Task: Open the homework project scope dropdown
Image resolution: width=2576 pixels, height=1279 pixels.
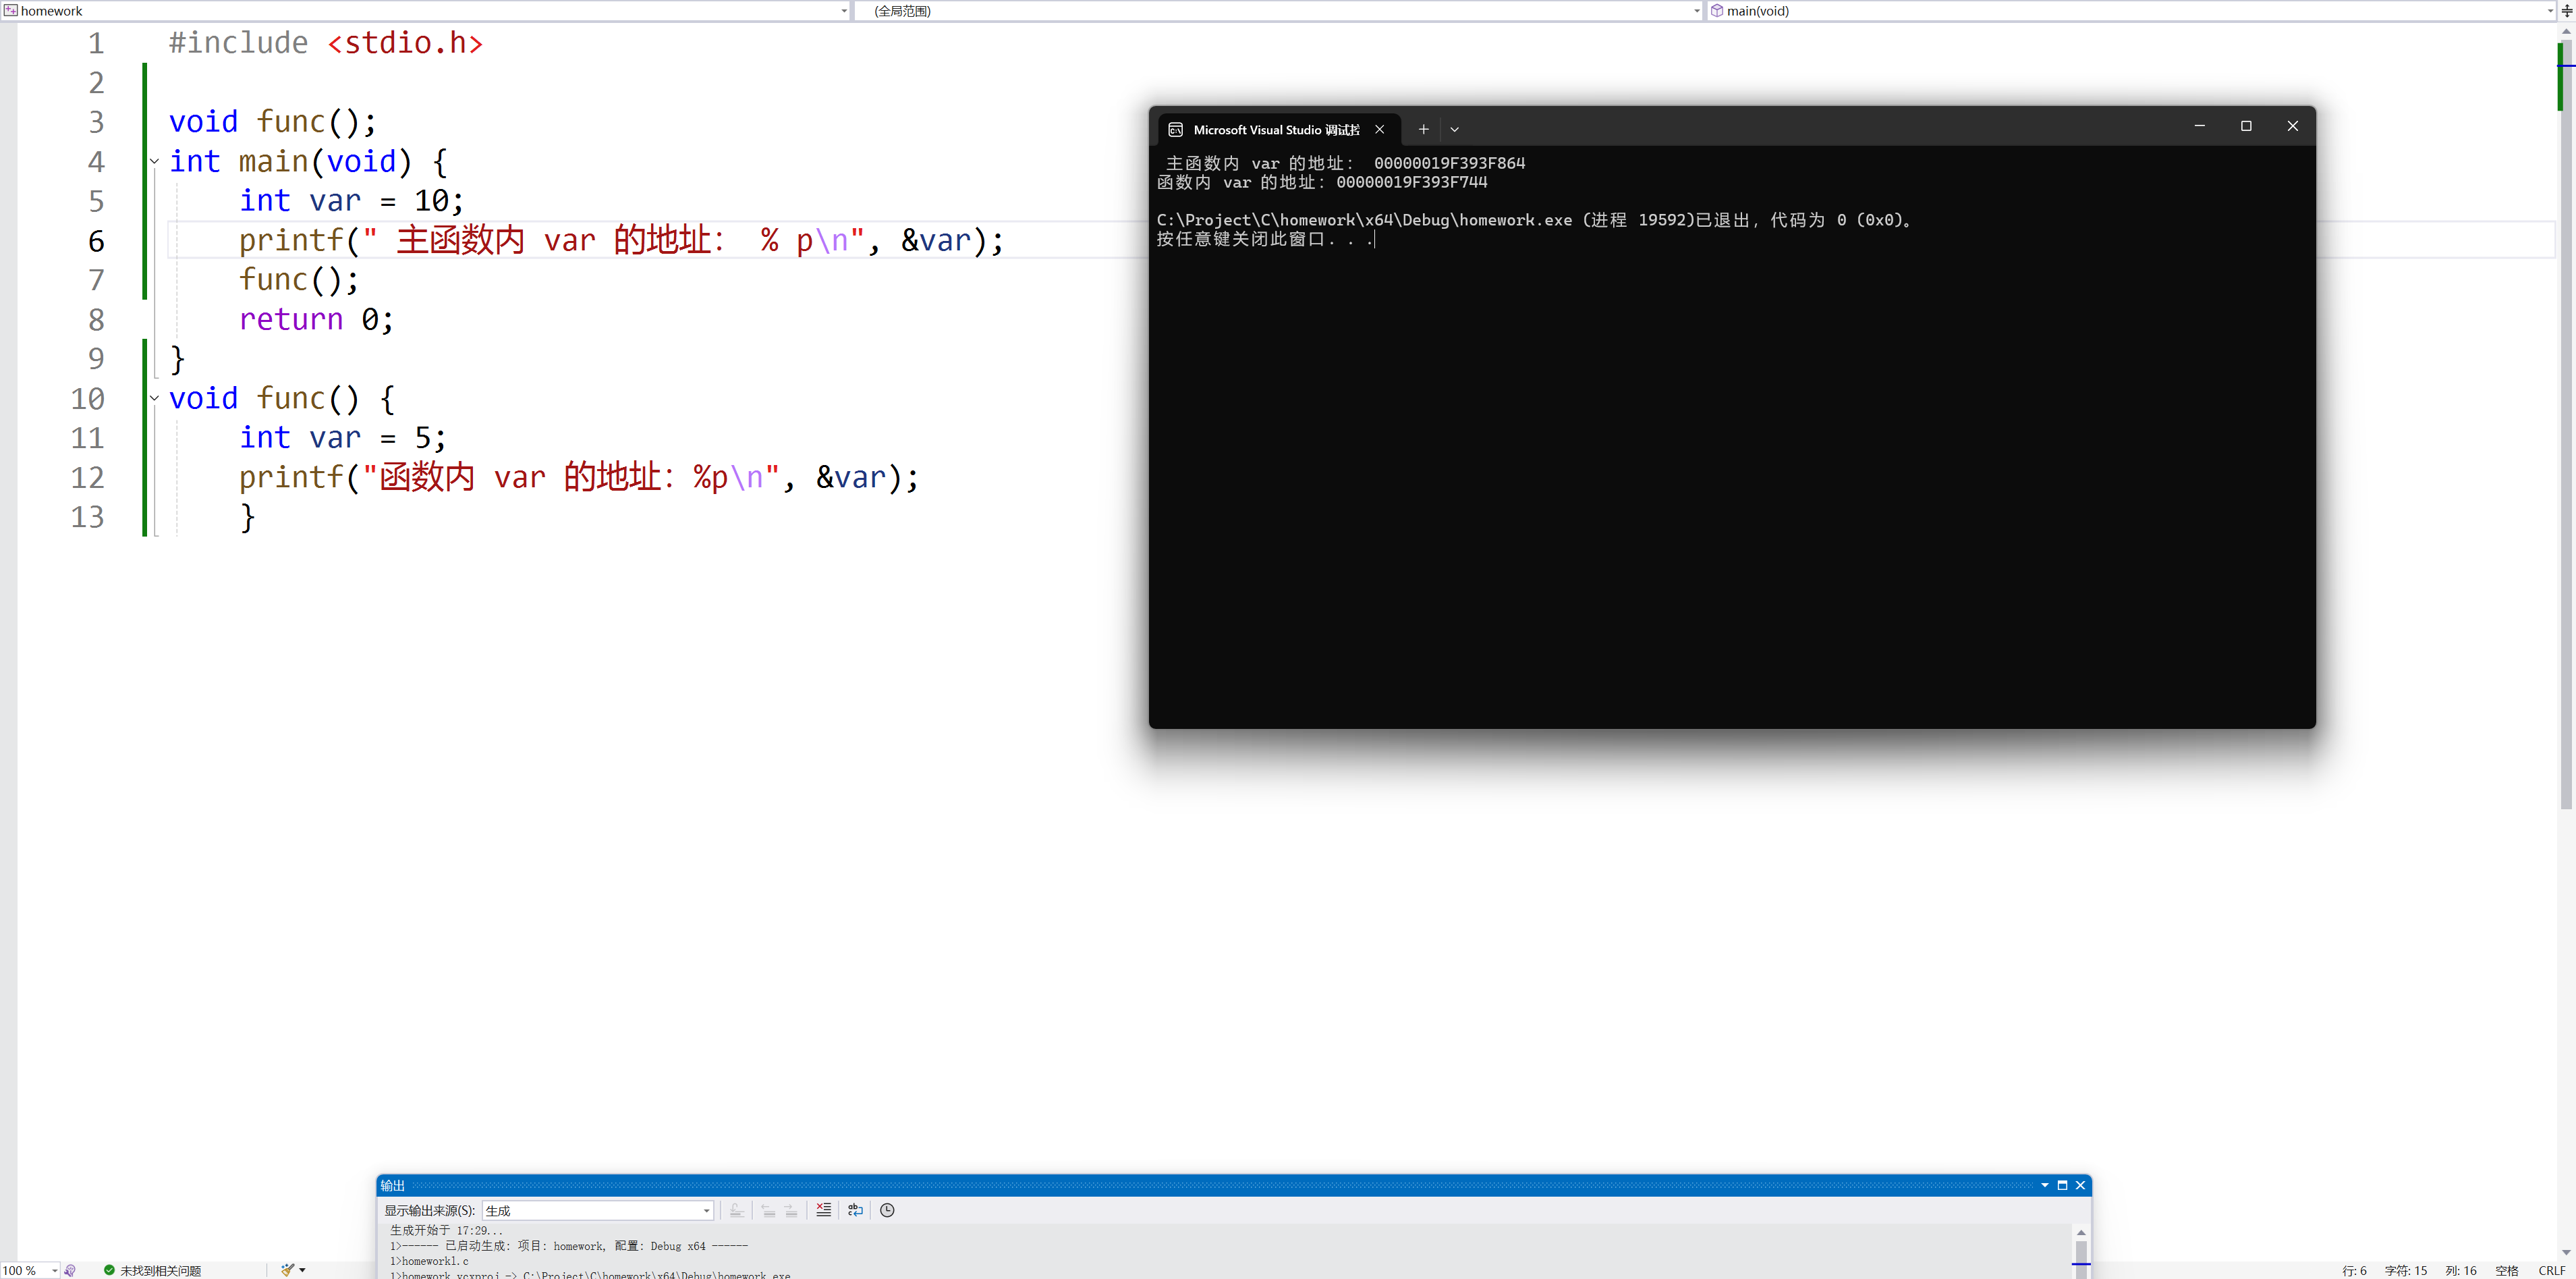Action: (844, 11)
